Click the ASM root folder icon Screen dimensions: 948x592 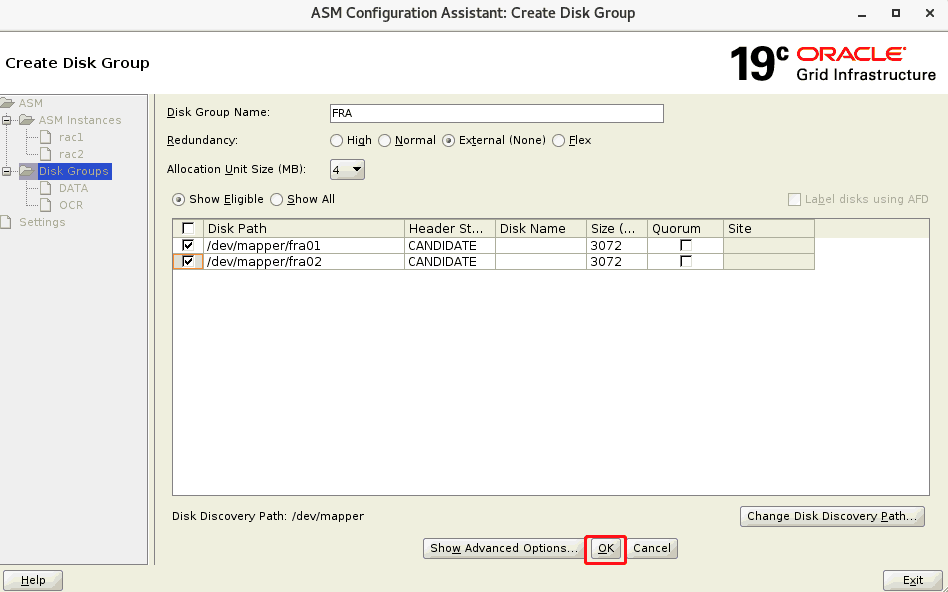tap(7, 103)
